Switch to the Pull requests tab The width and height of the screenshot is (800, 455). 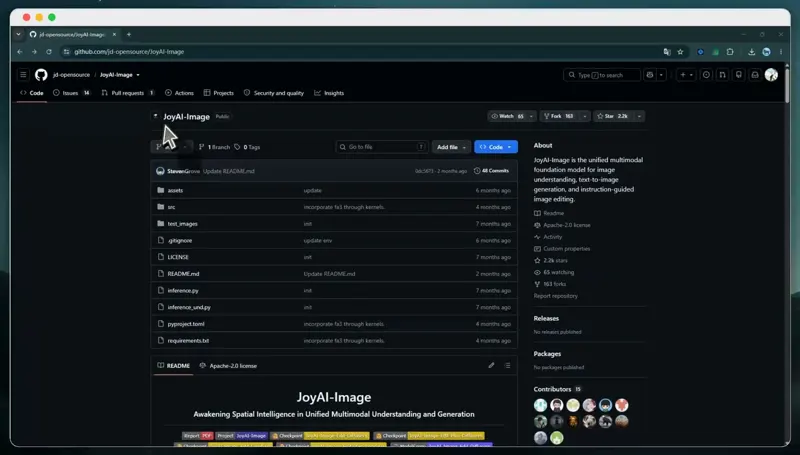[128, 93]
